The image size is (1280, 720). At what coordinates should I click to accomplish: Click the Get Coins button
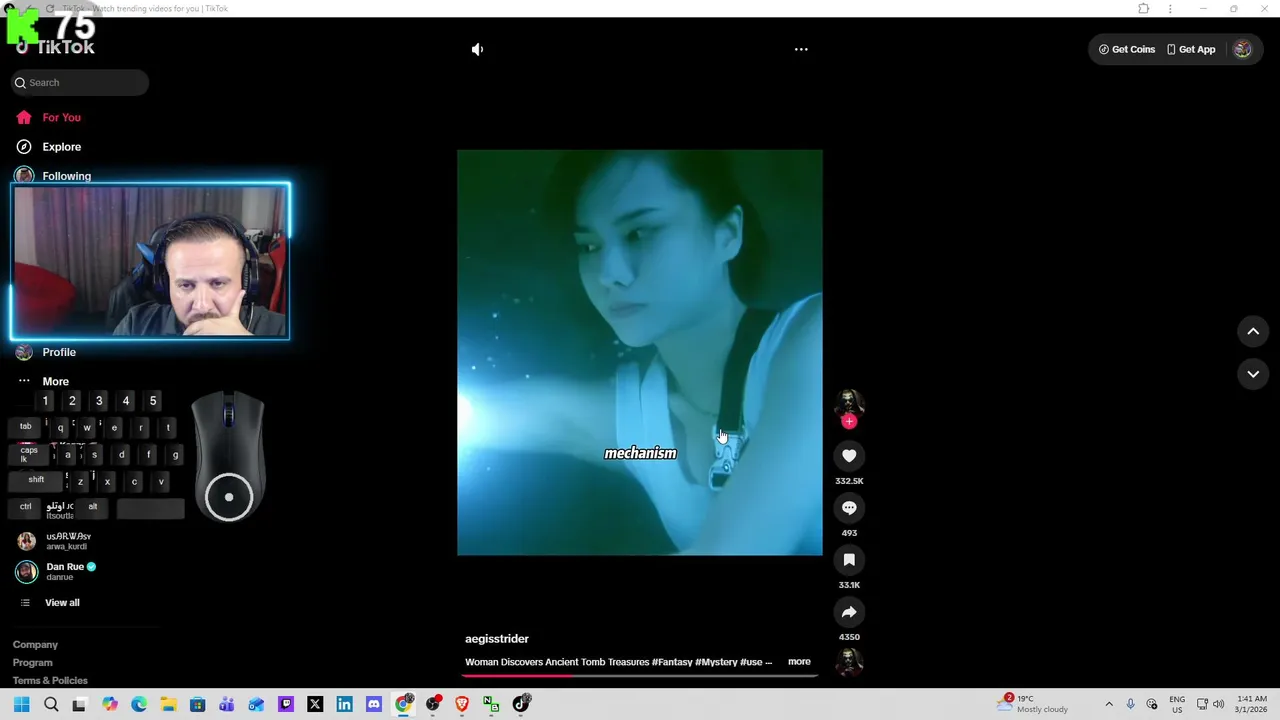[1127, 49]
